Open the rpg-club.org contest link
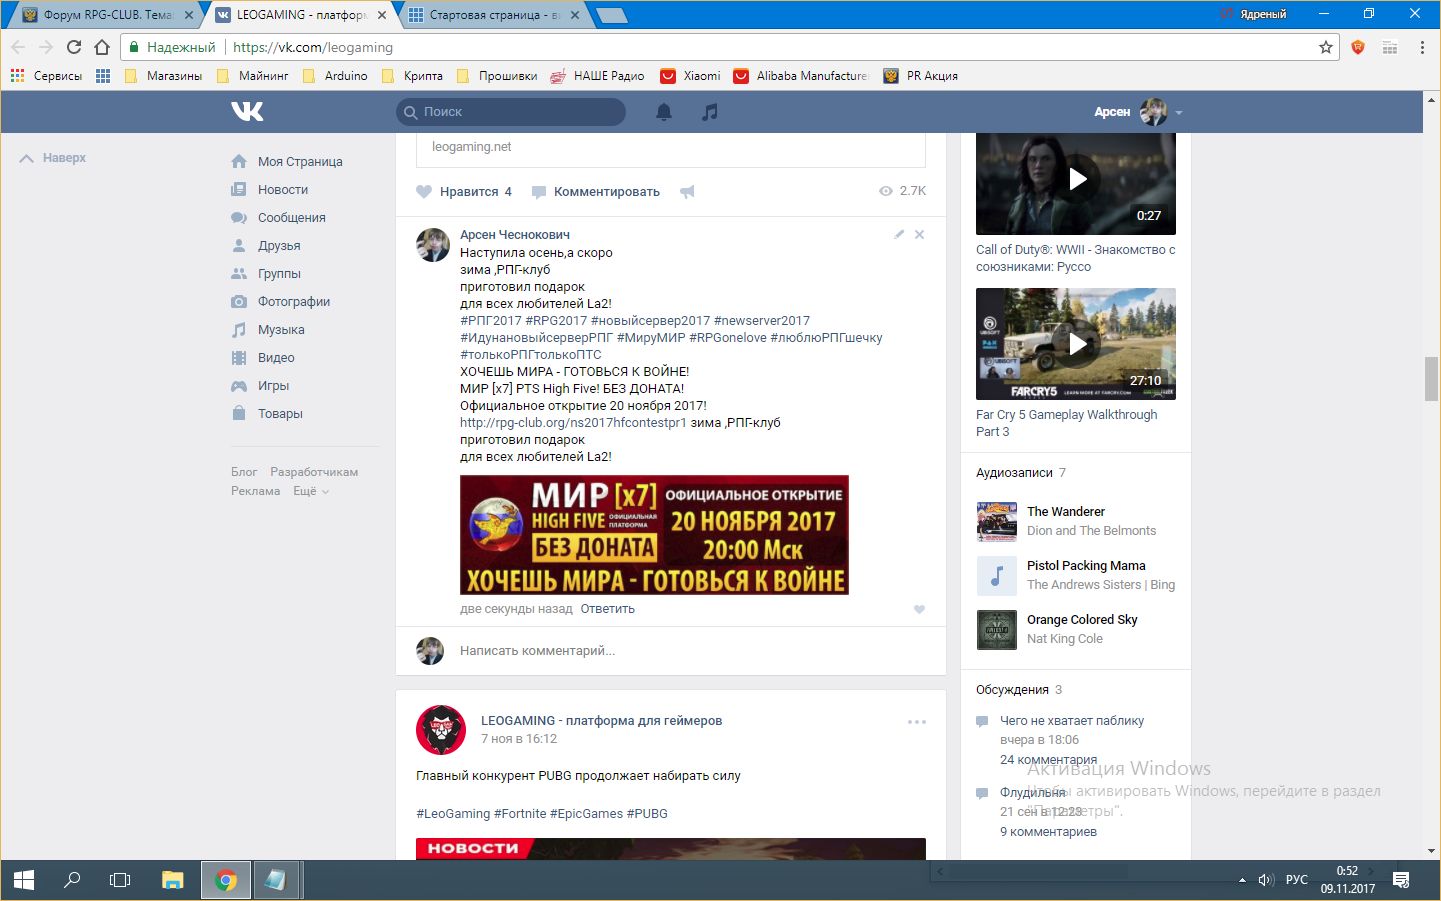This screenshot has height=901, width=1441. point(573,423)
